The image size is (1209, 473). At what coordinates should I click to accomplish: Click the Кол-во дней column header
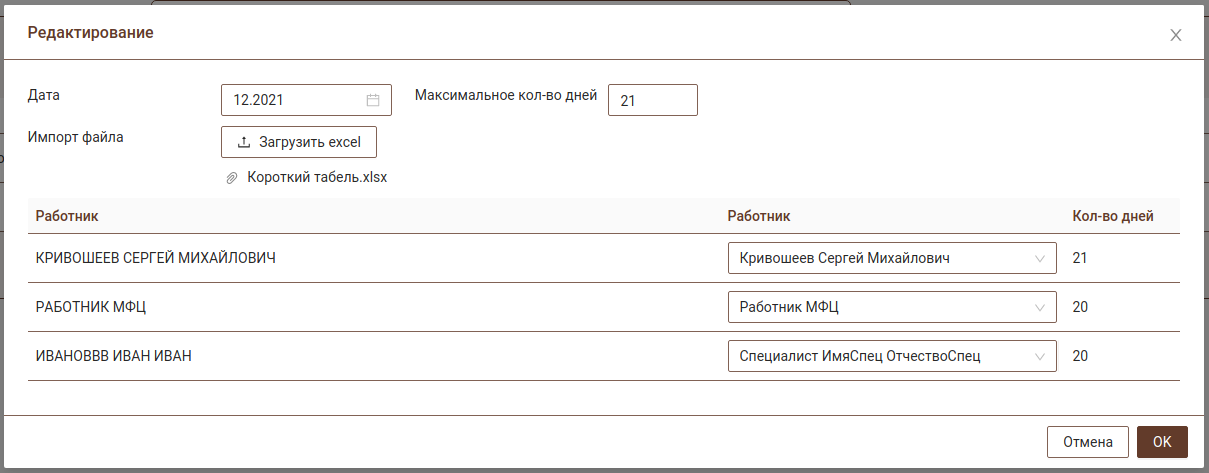(1113, 216)
